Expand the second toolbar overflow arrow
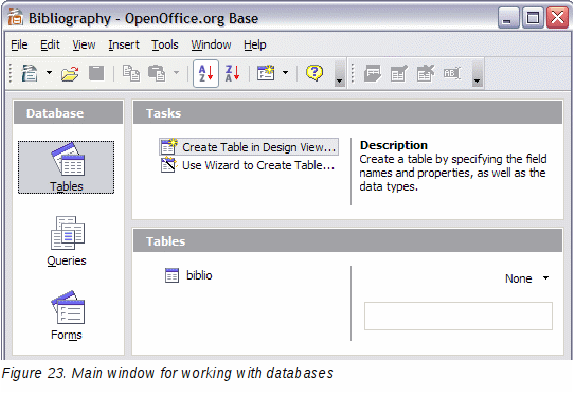 pos(477,73)
